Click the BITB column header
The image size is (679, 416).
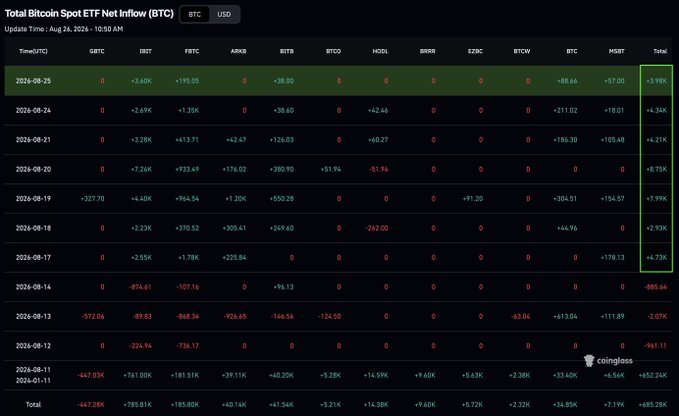point(286,51)
